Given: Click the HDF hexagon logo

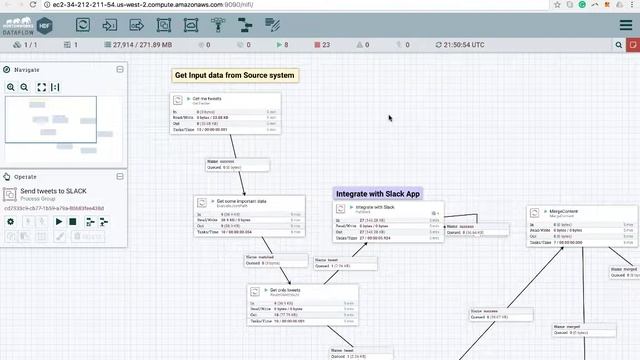Looking at the screenshot, I should [x=44, y=26].
